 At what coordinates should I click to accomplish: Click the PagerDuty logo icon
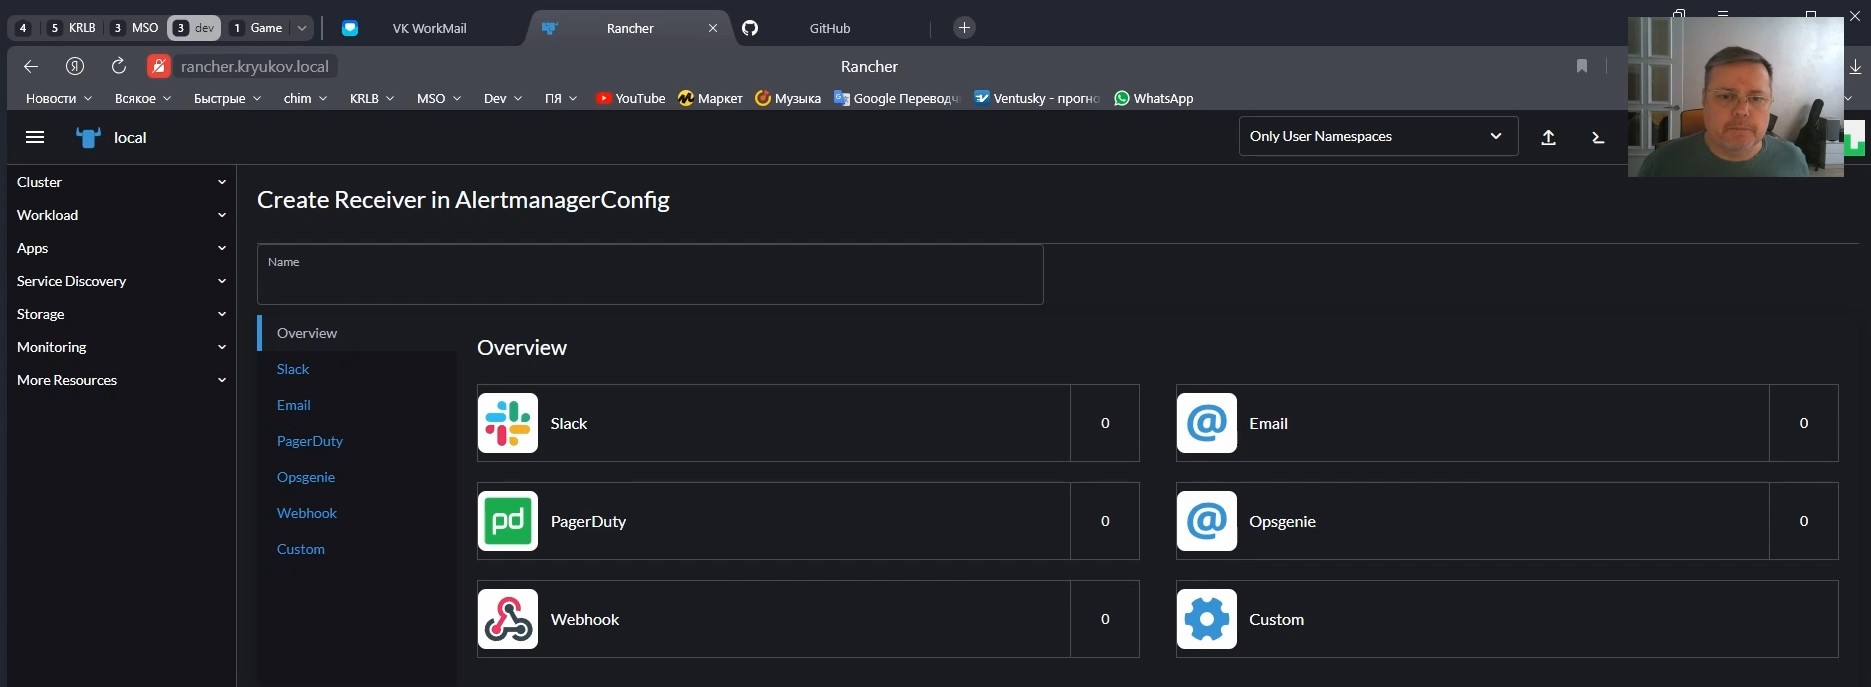[x=508, y=521]
